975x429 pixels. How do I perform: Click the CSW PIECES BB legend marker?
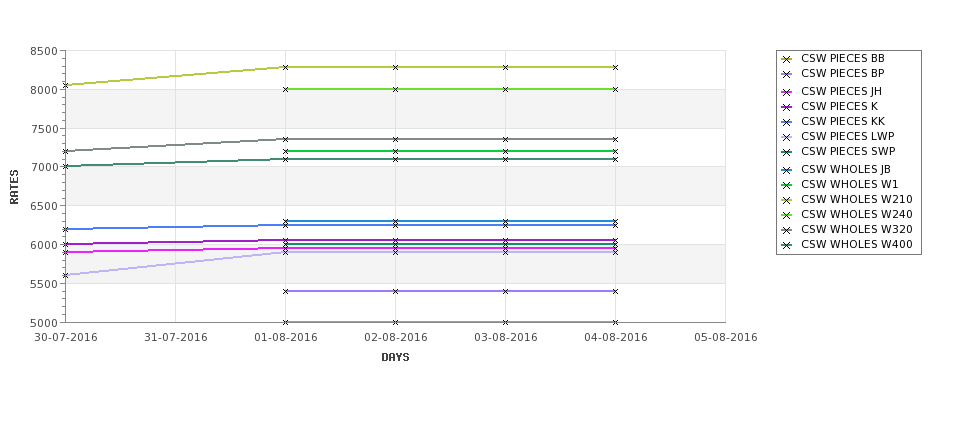pos(787,59)
